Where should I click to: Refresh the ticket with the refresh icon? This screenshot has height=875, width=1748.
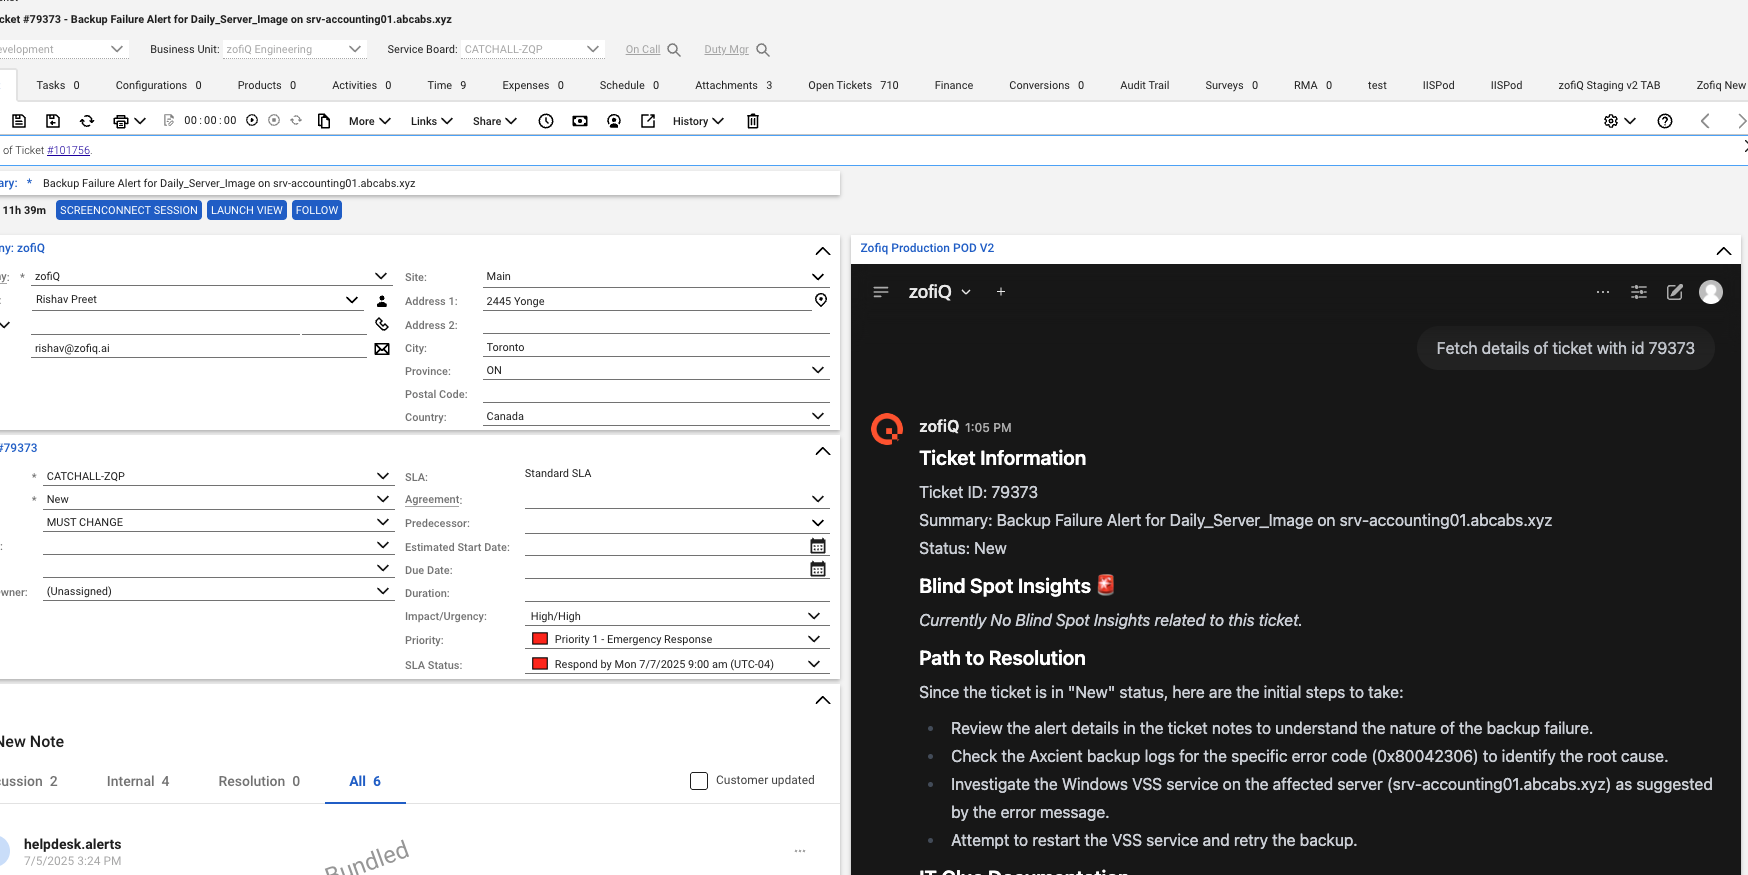(87, 121)
